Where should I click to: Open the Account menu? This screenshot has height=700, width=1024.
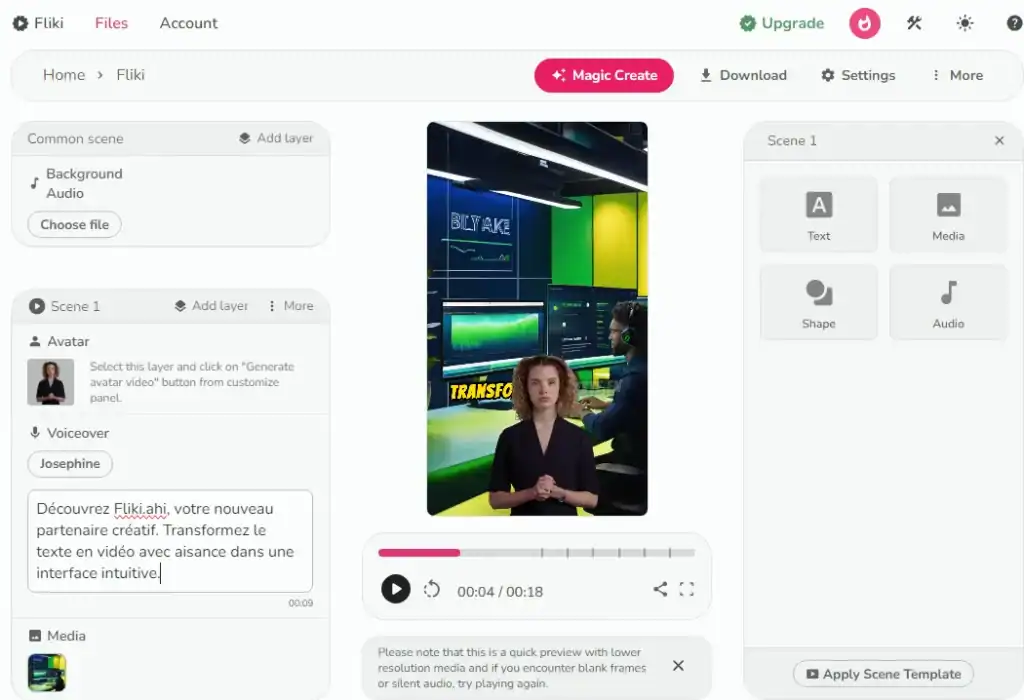(x=189, y=23)
